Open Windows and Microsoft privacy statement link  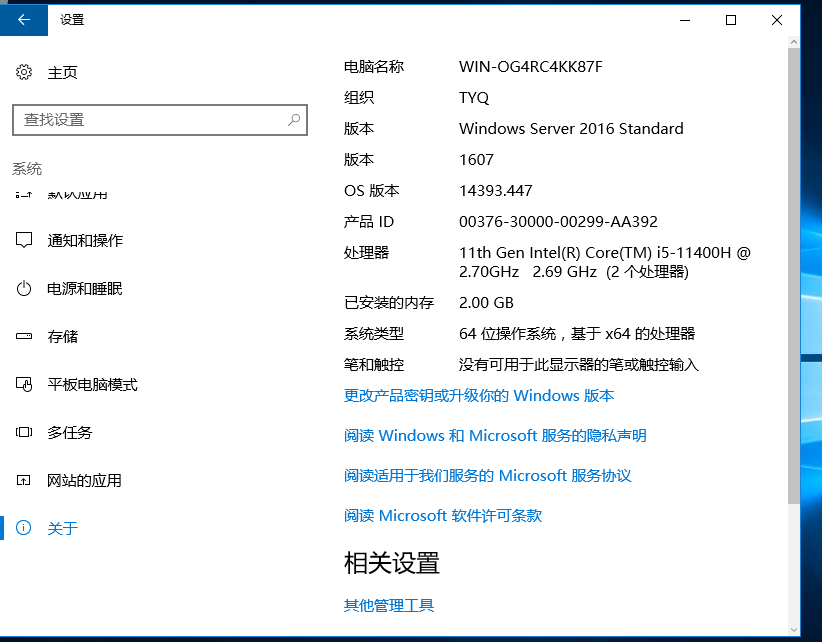point(495,436)
